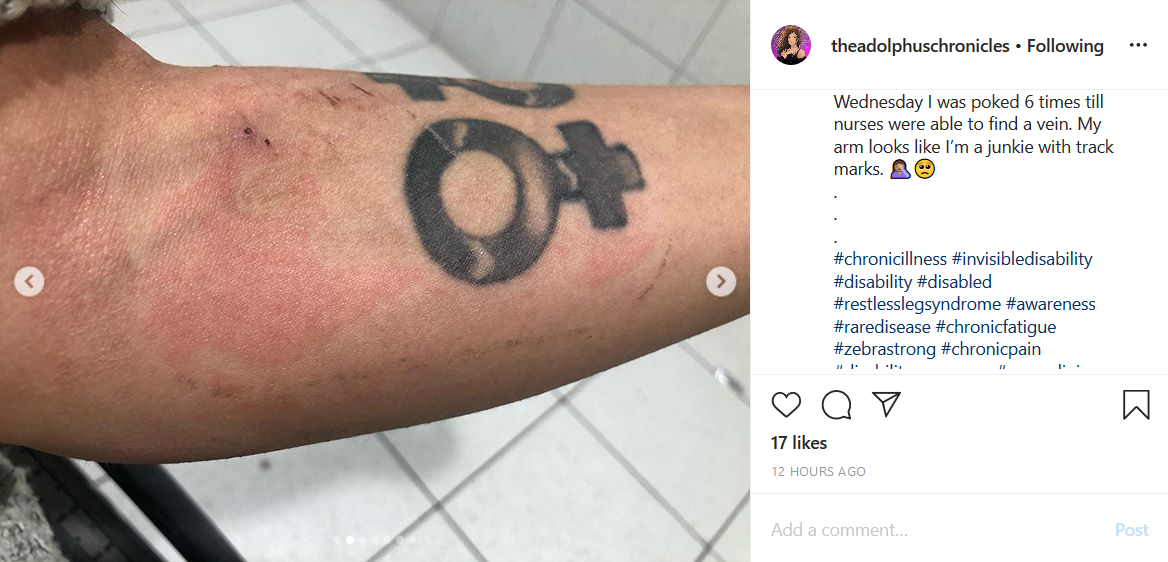Open the #invisibledisability hashtag

click(x=1022, y=259)
